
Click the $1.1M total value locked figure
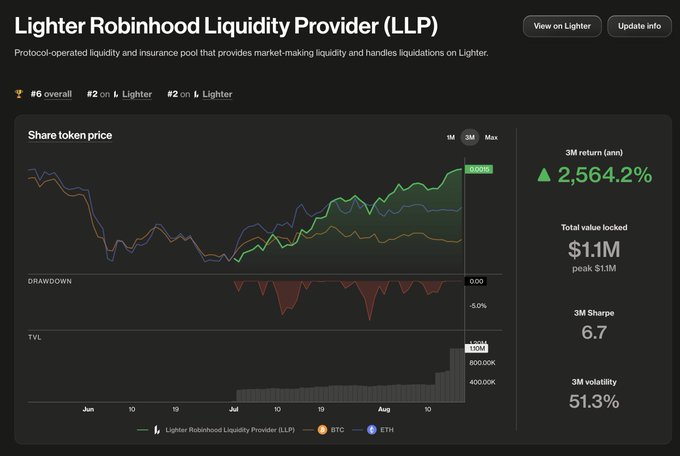pyautogui.click(x=594, y=249)
